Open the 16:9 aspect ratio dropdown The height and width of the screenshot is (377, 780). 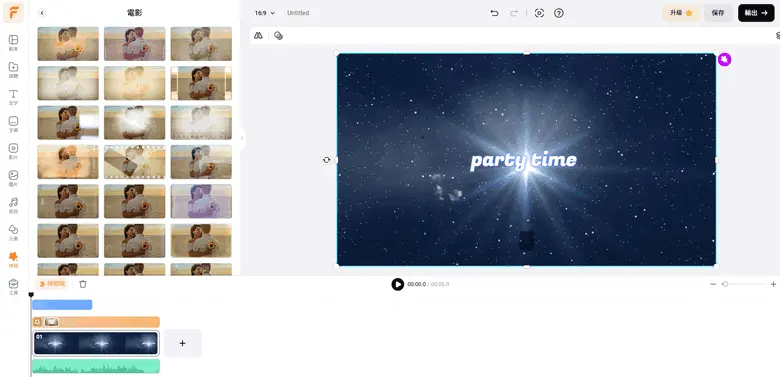coord(265,13)
